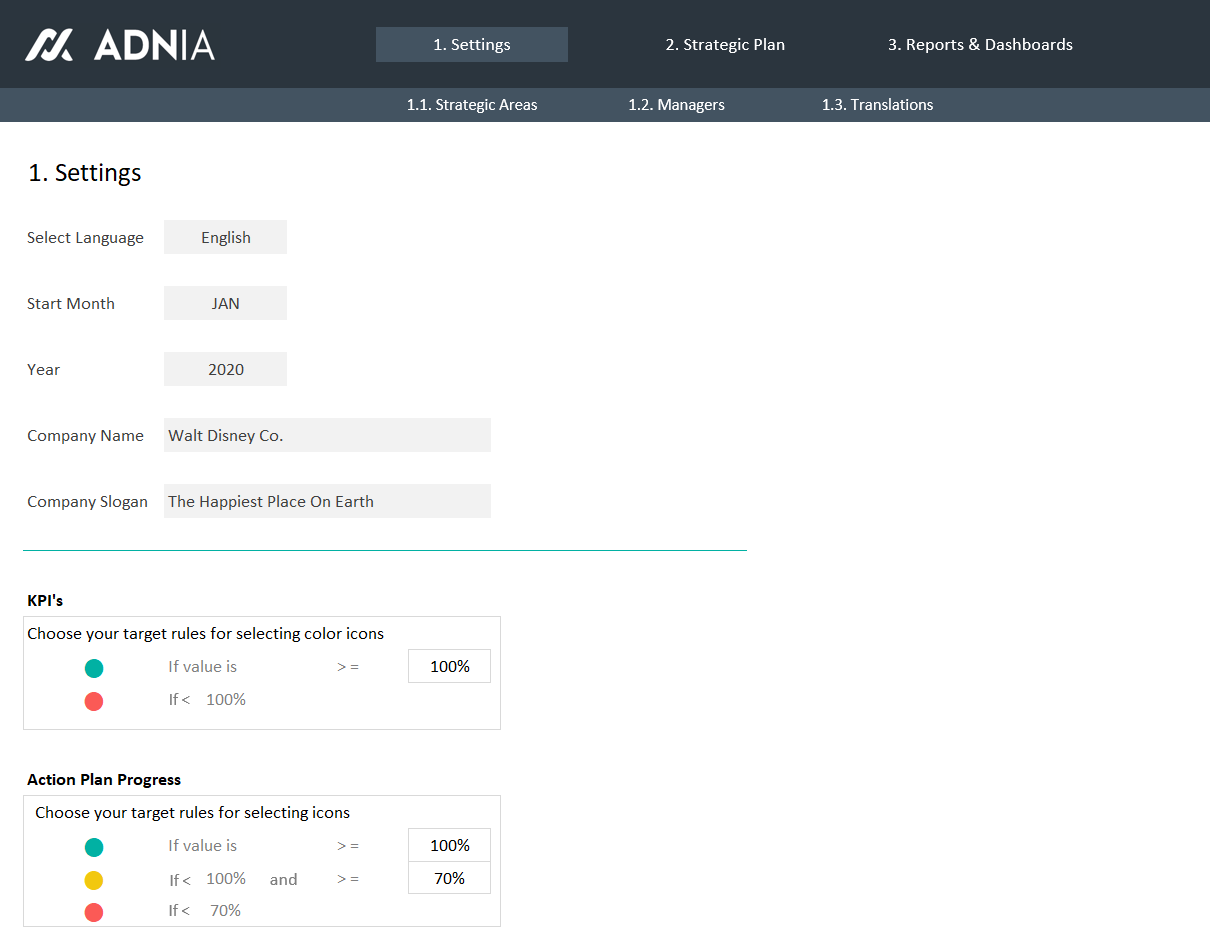Open the 1. Settings tab

[471, 45]
